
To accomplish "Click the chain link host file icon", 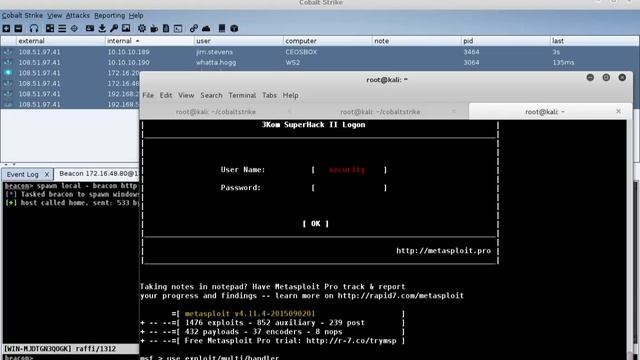I will coord(193,29).
